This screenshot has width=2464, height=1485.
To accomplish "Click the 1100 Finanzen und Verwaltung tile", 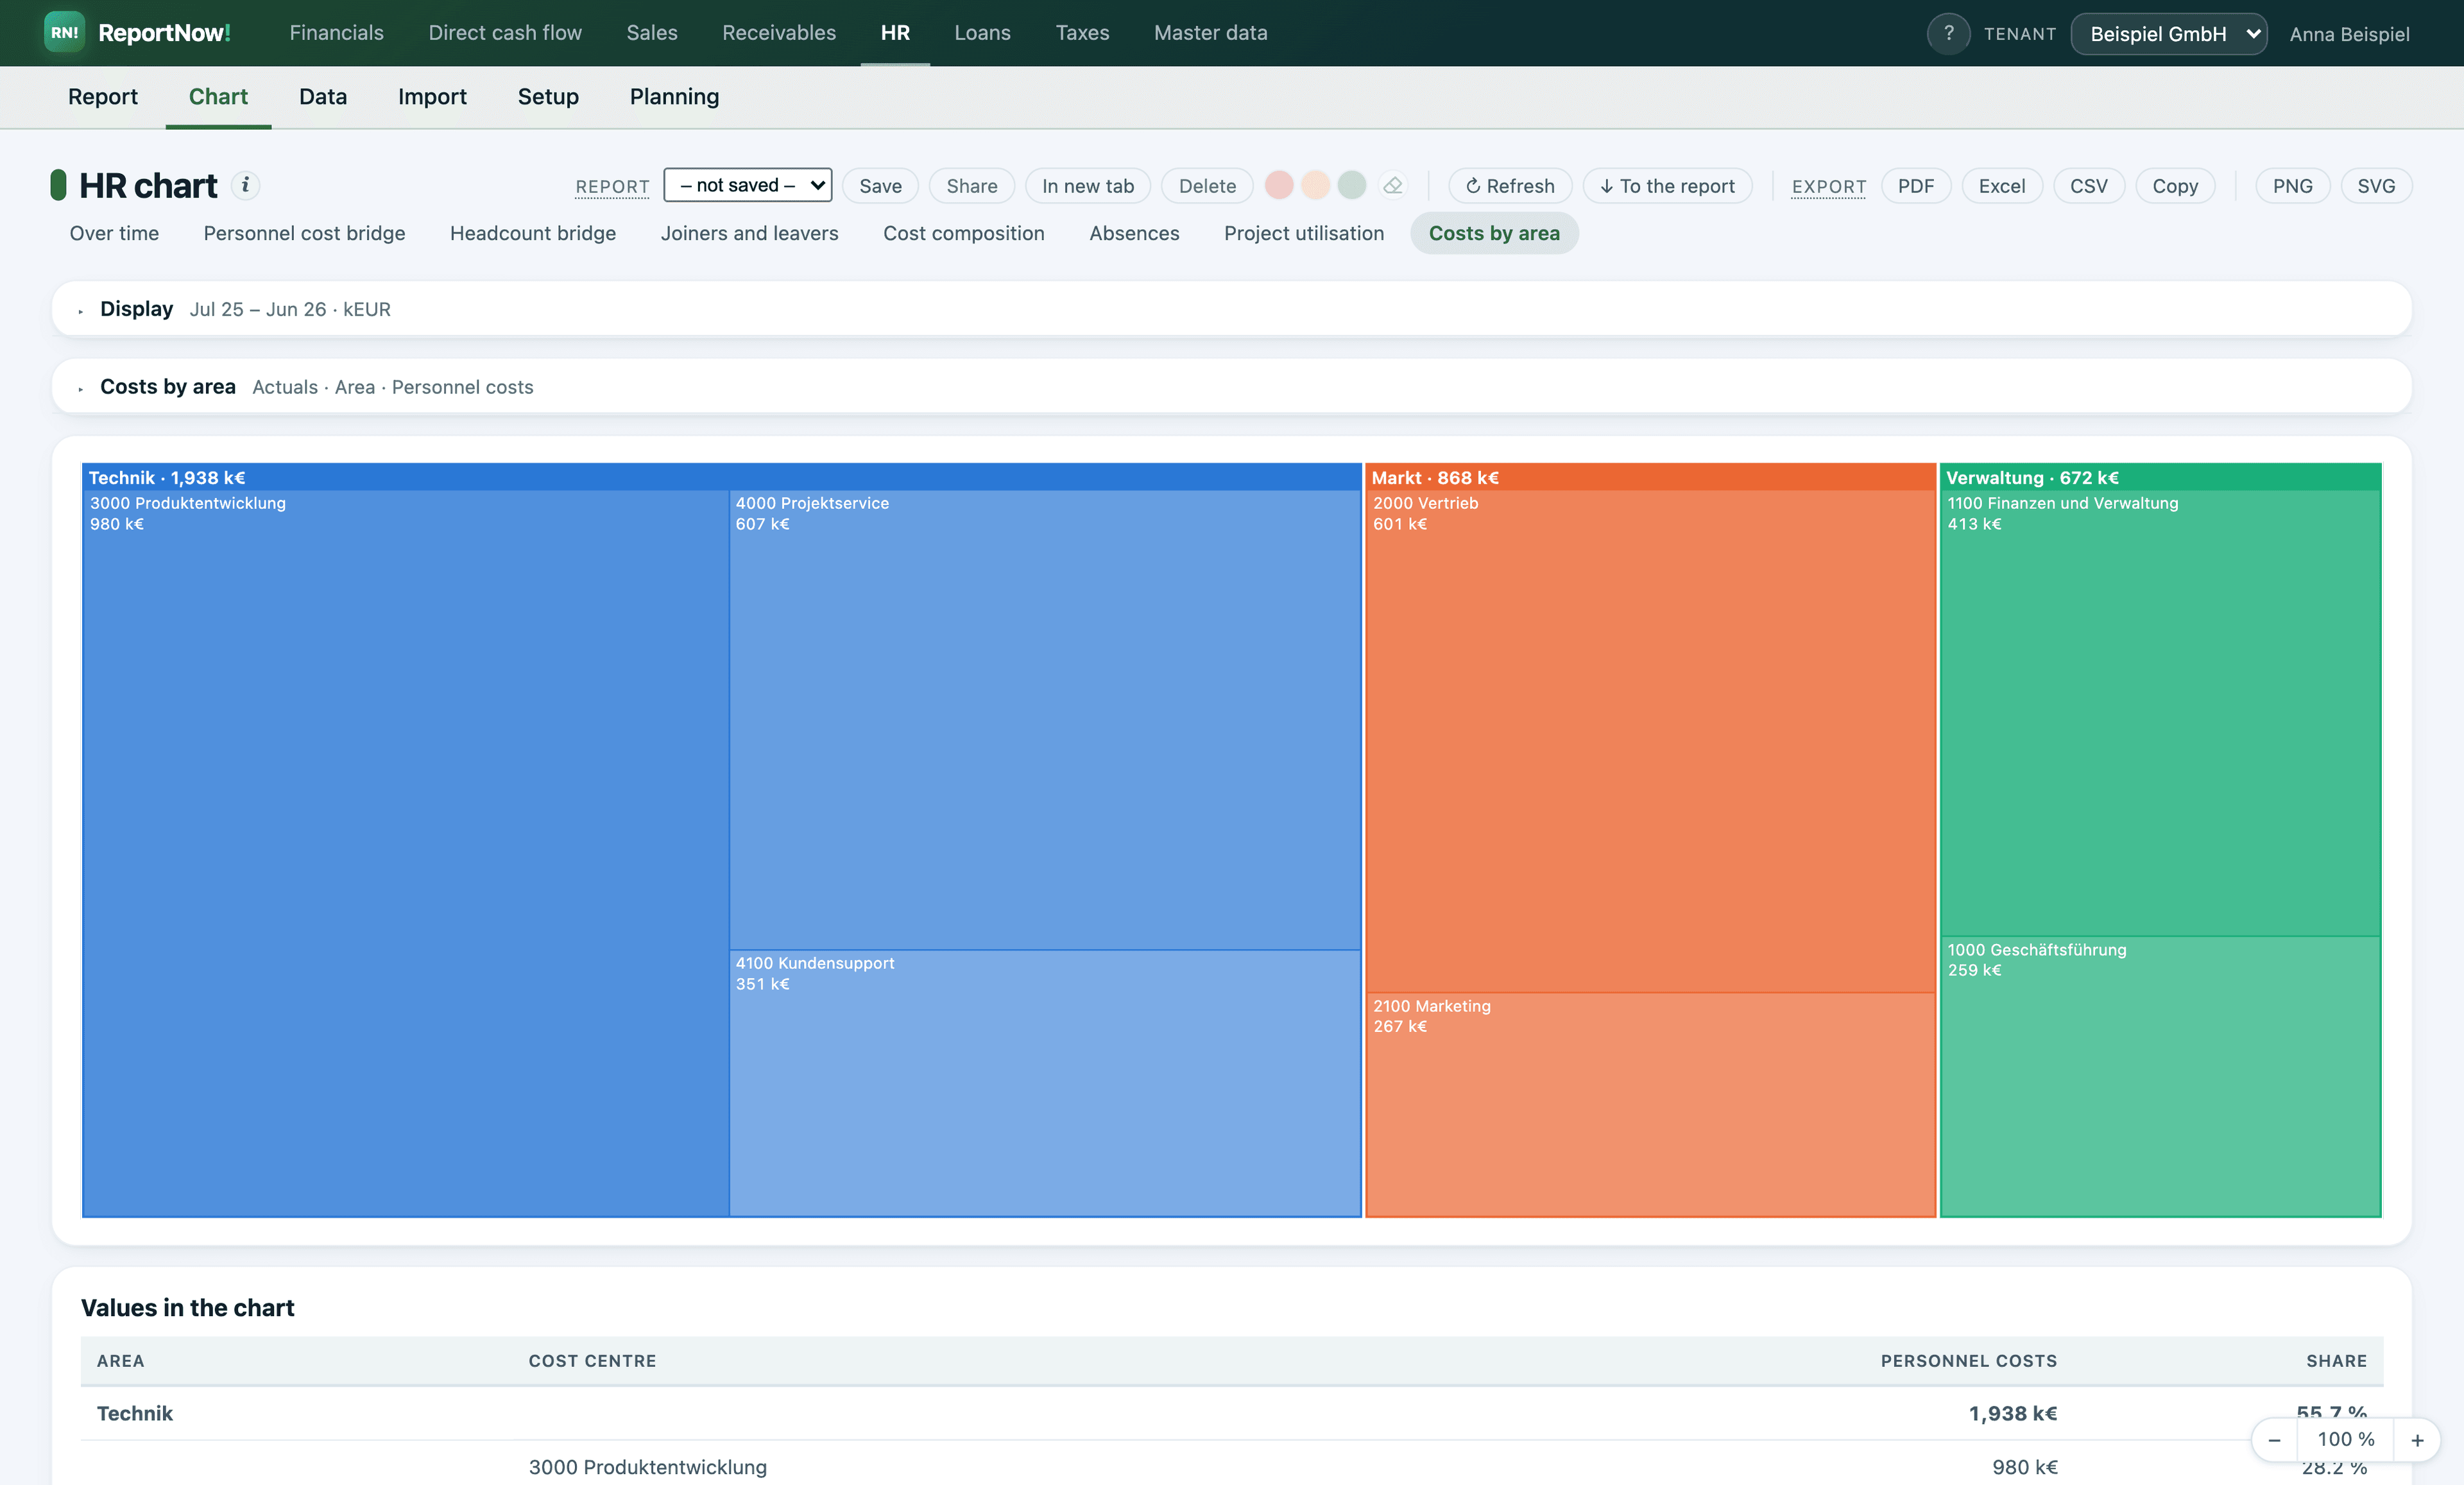I will (2160, 713).
